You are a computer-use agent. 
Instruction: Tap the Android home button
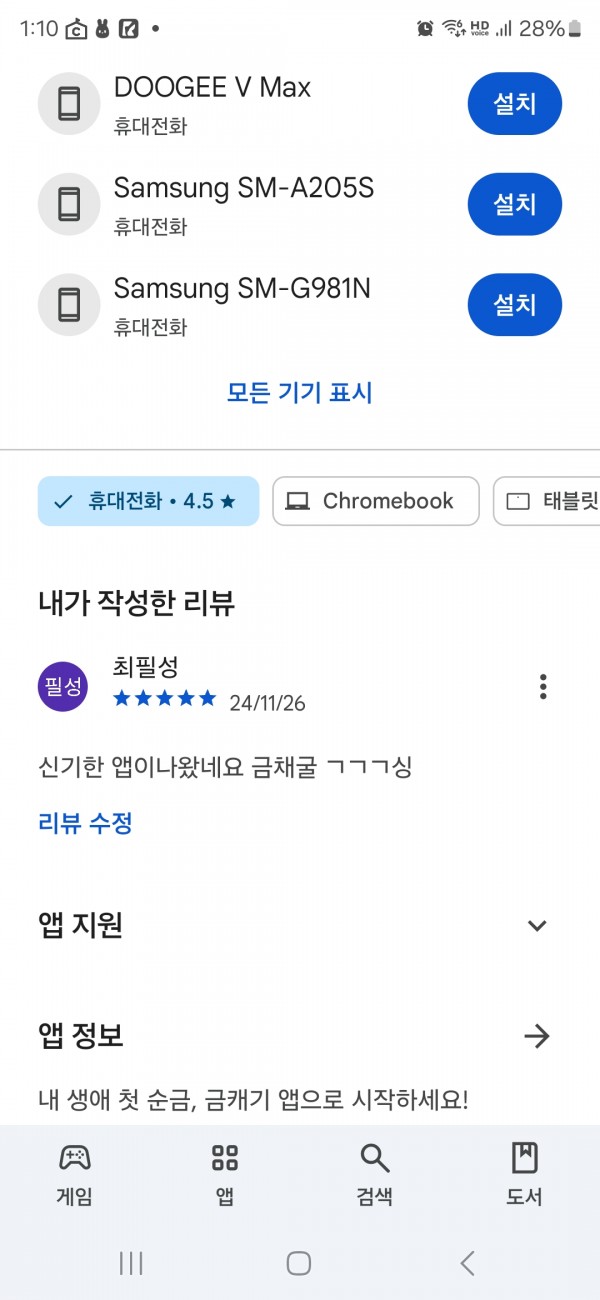299,1263
